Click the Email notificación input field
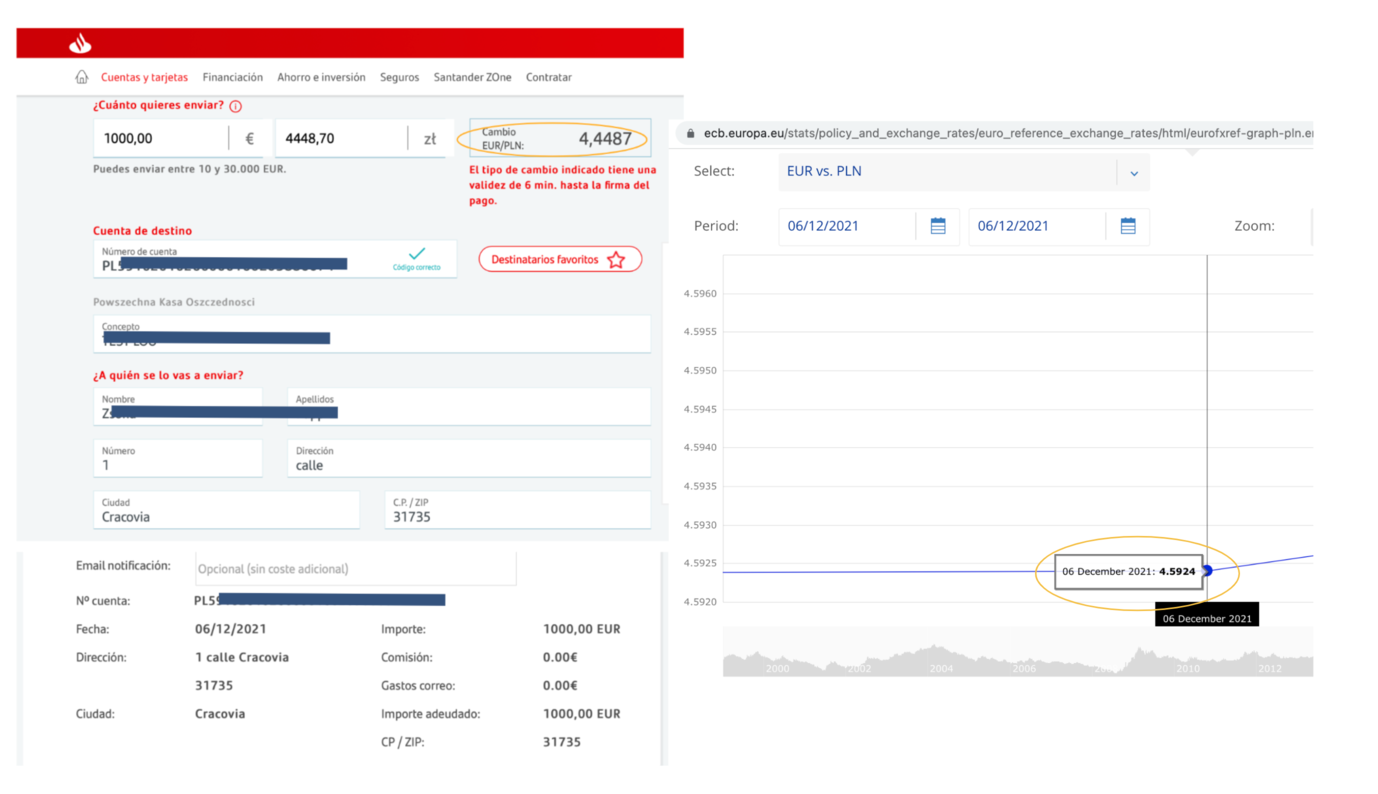 click(355, 569)
